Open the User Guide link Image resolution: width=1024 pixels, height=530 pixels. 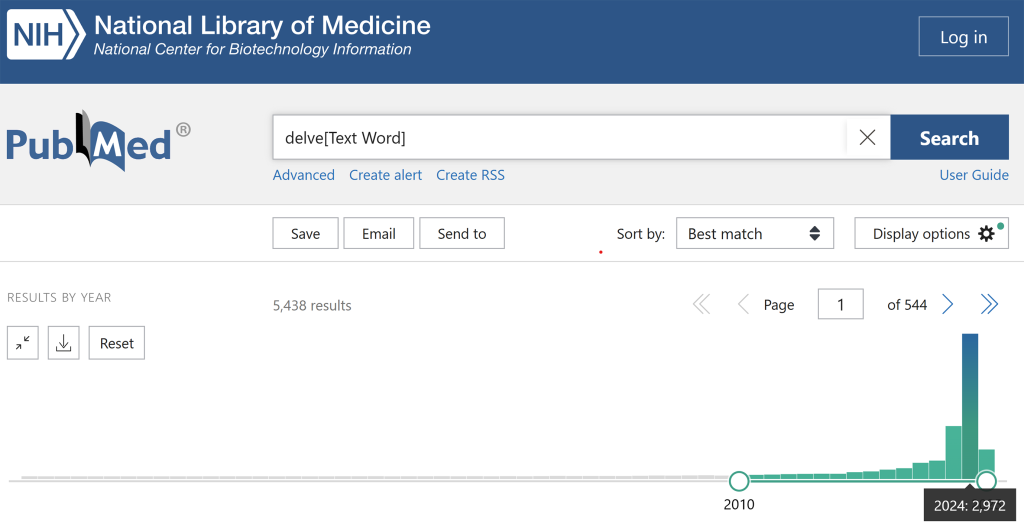pos(973,175)
